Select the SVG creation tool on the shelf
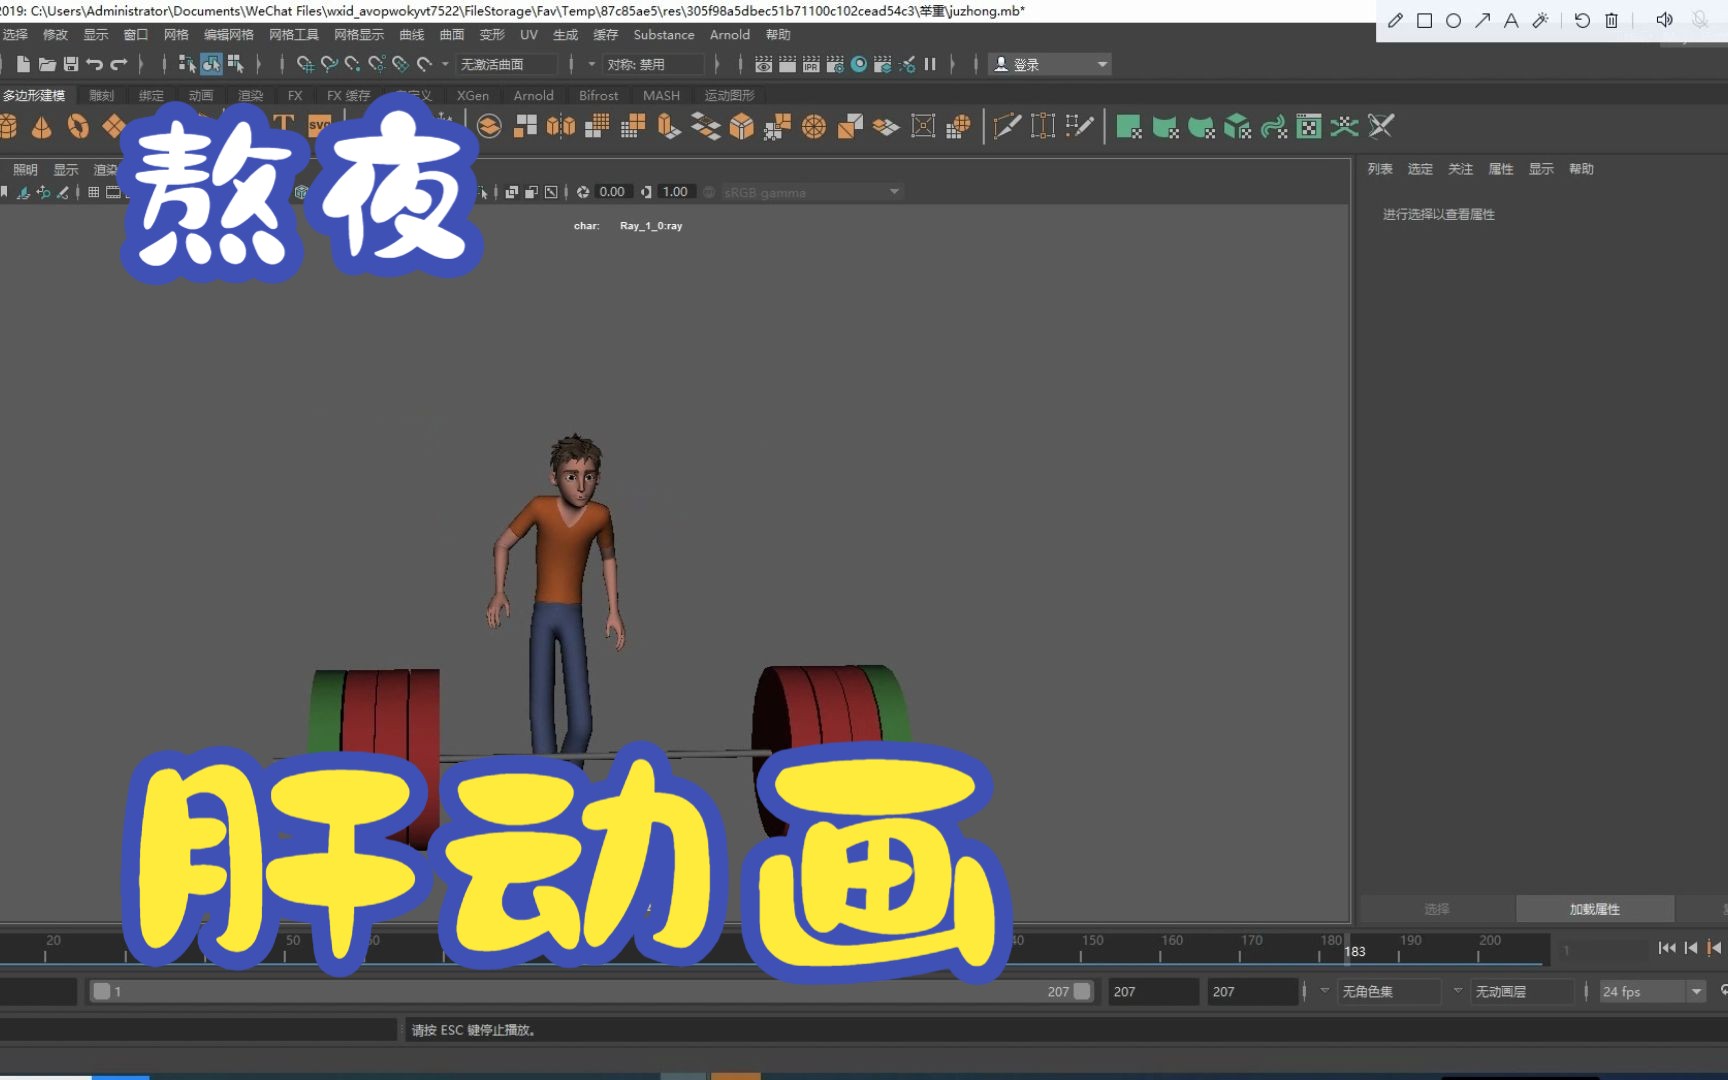The width and height of the screenshot is (1728, 1080). point(319,124)
